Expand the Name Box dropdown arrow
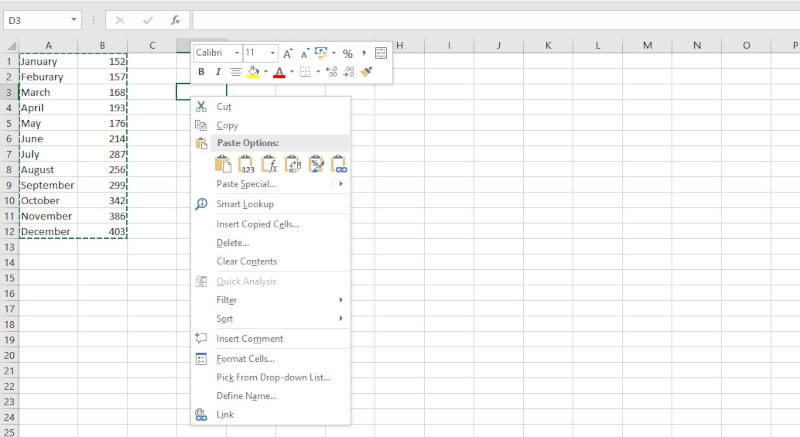This screenshot has width=800, height=437. 75,20
